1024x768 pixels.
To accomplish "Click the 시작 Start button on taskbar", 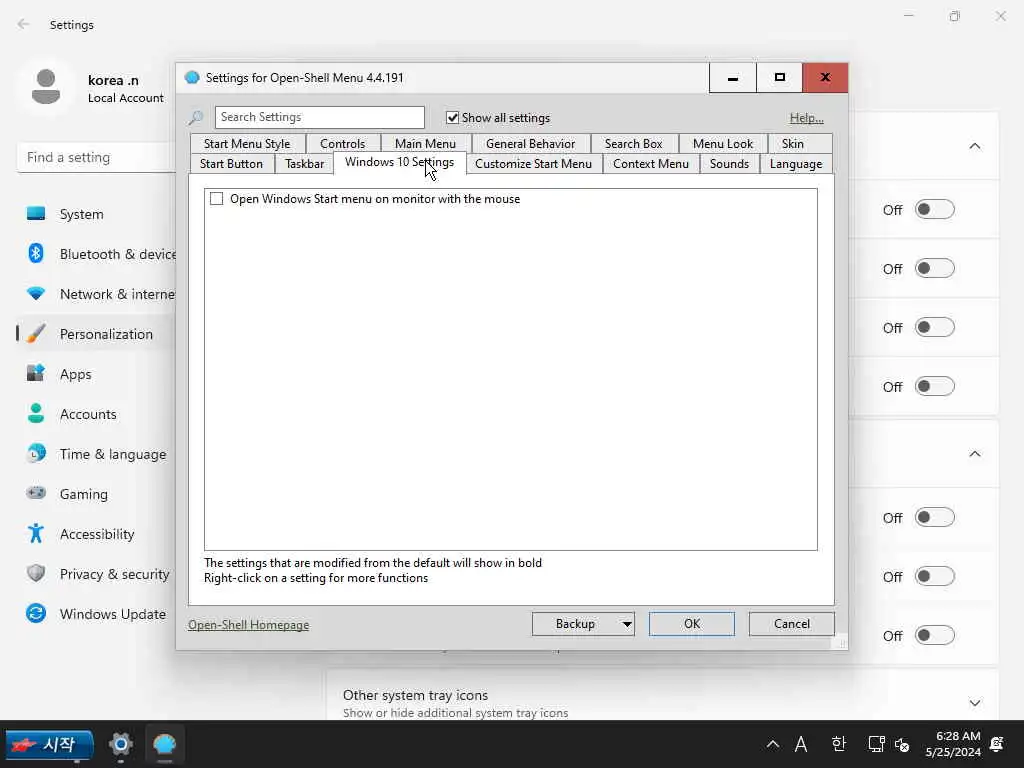I will [x=48, y=744].
